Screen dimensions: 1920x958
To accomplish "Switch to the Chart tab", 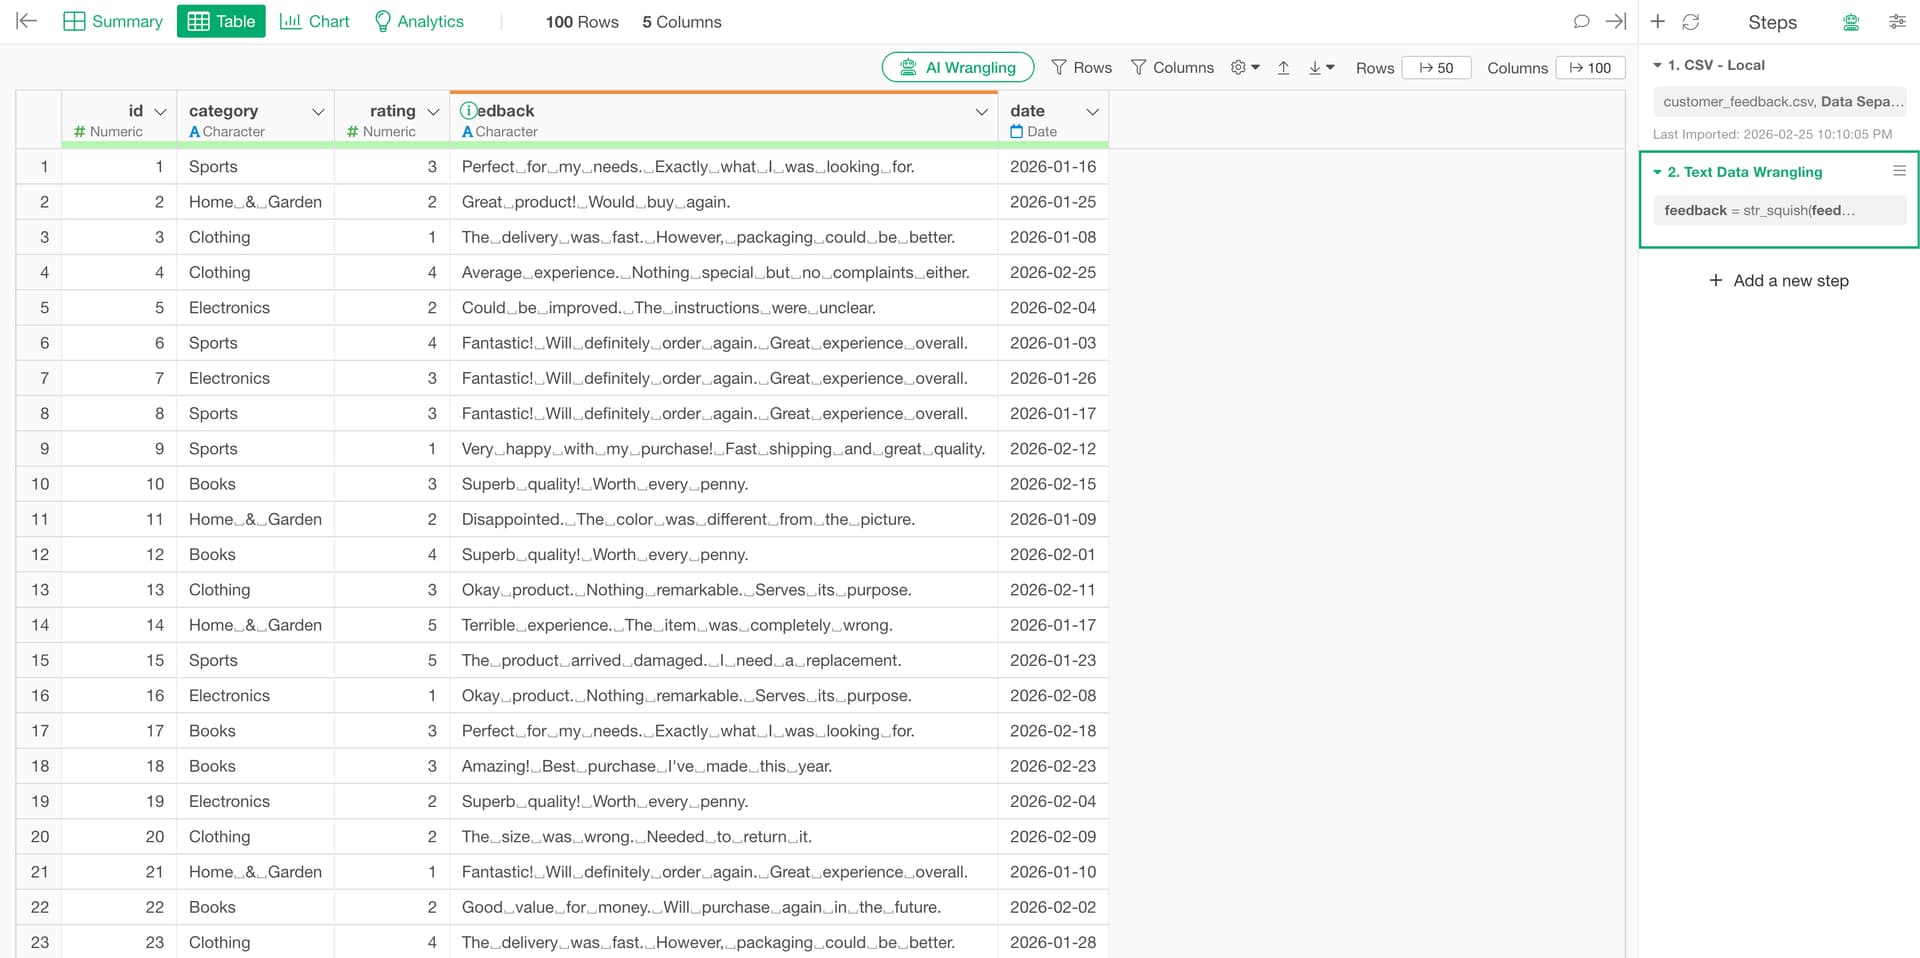I will pyautogui.click(x=314, y=21).
